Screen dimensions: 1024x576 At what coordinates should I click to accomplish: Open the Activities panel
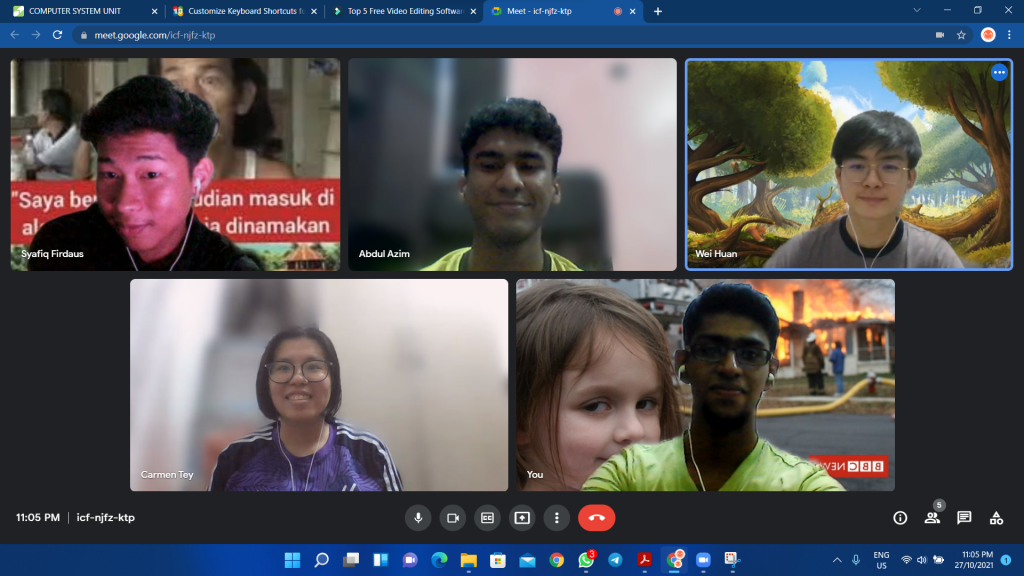click(x=996, y=518)
